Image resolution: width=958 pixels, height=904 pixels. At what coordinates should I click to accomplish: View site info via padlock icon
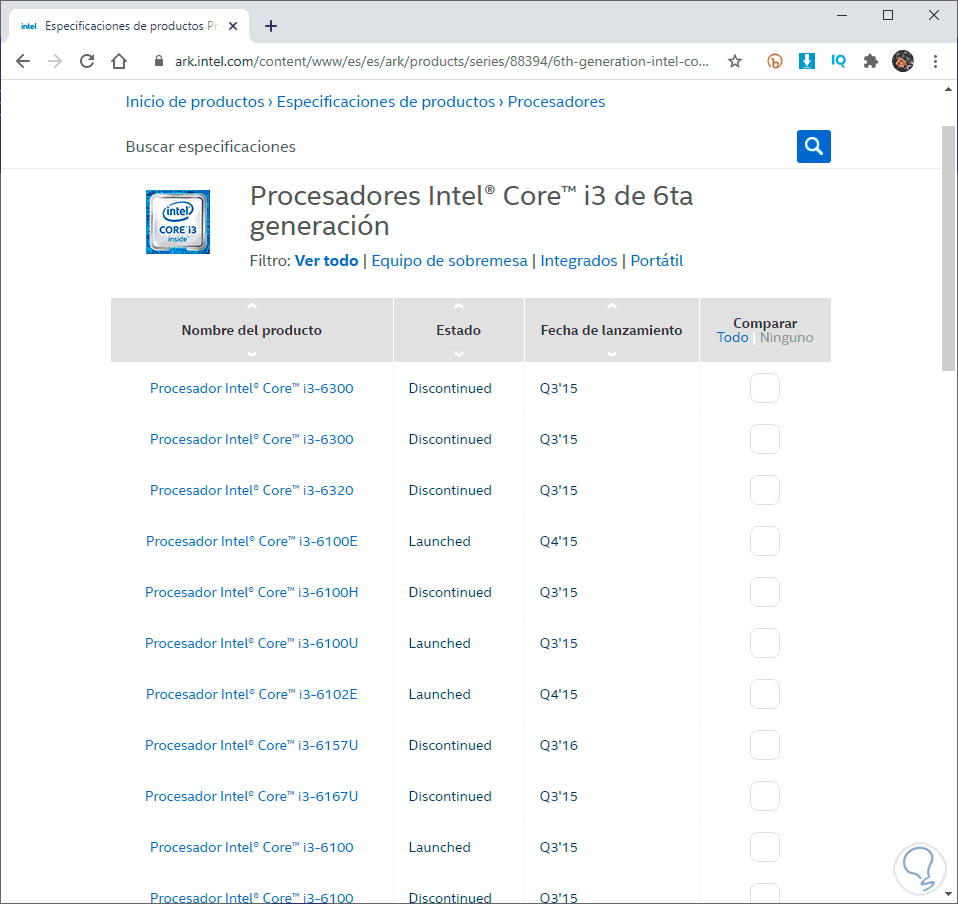pyautogui.click(x=159, y=61)
